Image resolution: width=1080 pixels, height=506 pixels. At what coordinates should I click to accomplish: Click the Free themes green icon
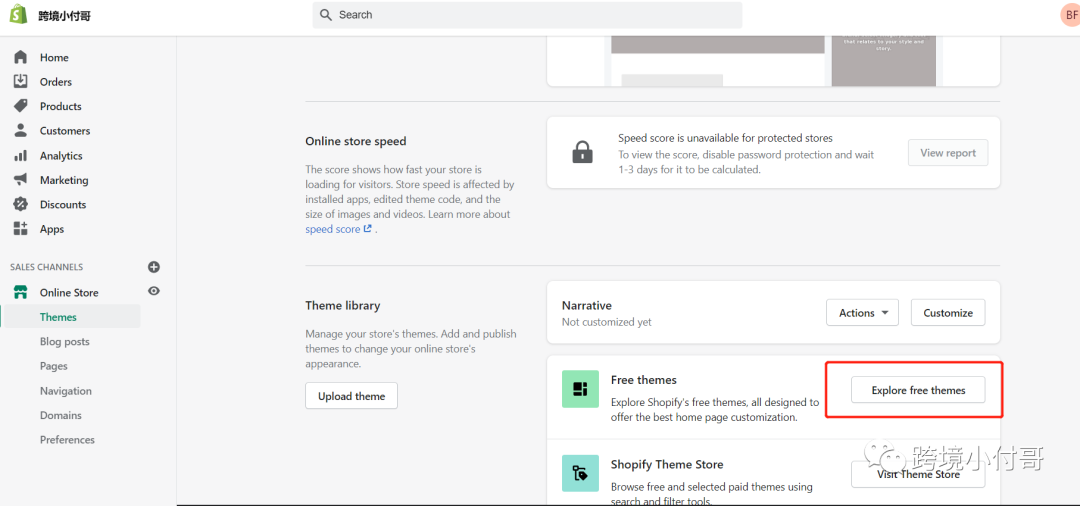tap(580, 389)
